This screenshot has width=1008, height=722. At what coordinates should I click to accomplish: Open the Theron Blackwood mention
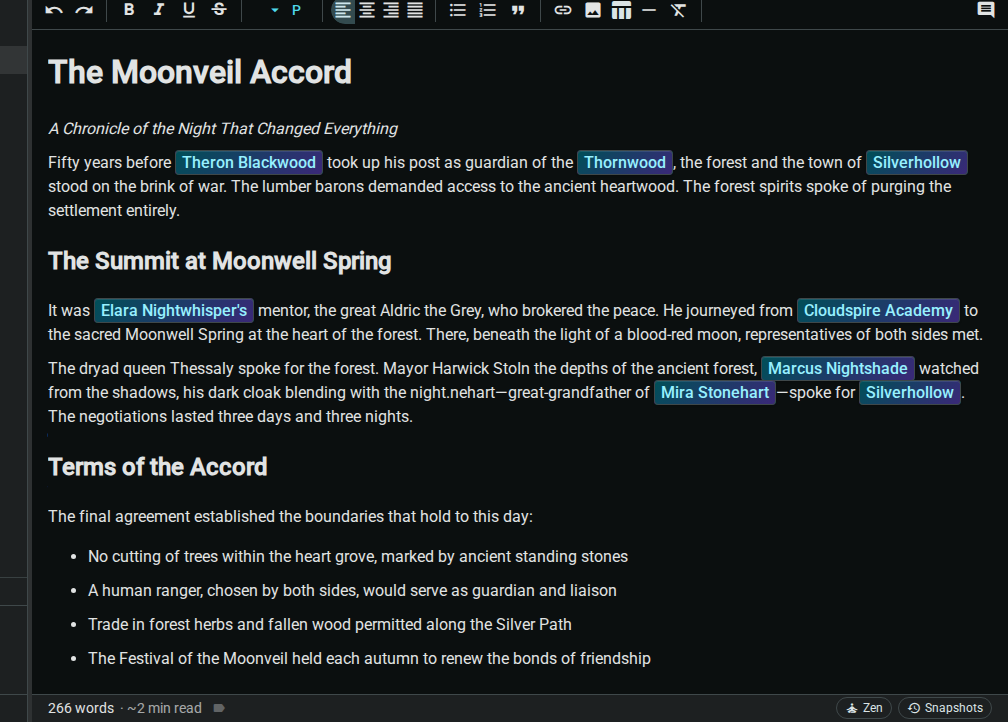coord(249,163)
